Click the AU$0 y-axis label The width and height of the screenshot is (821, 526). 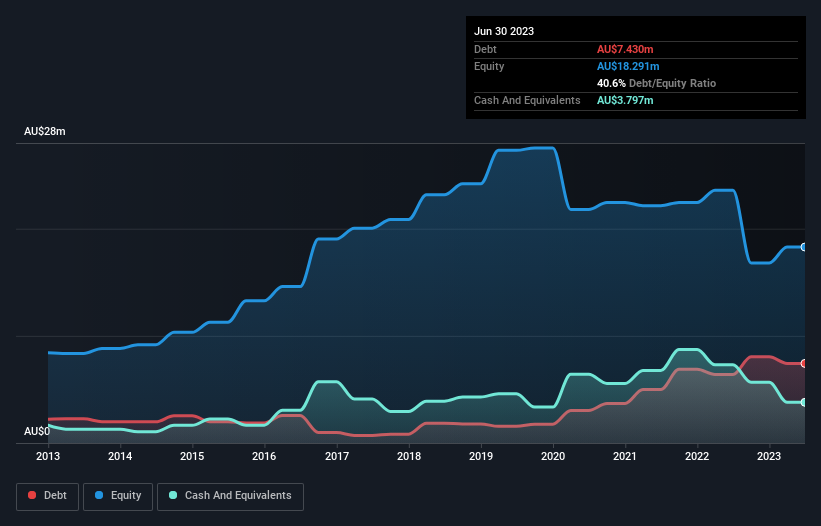tap(36, 431)
